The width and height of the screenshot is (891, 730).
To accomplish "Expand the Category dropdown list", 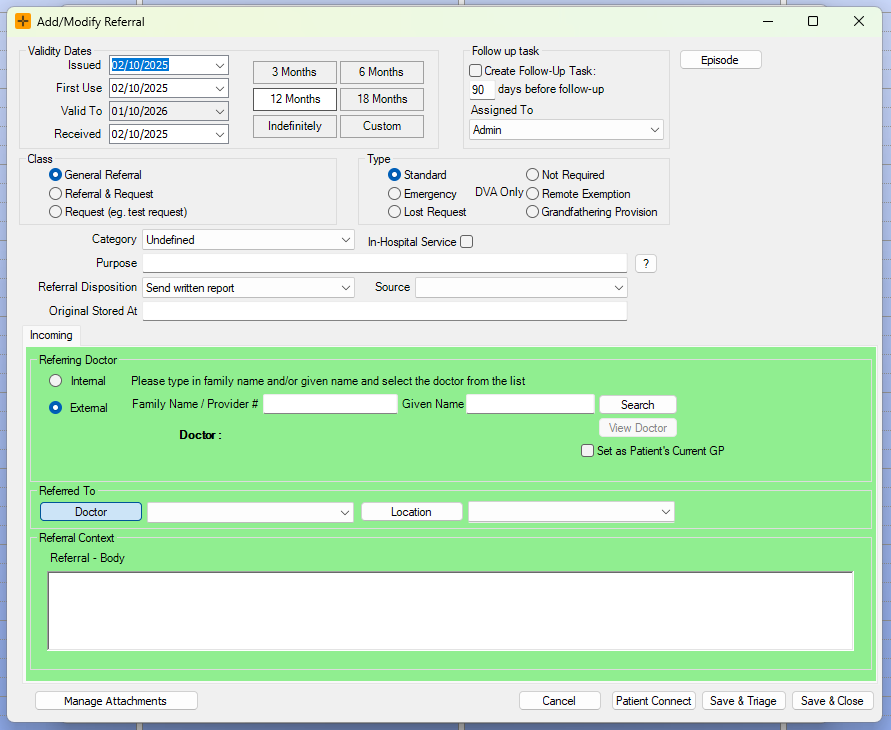I will [345, 240].
